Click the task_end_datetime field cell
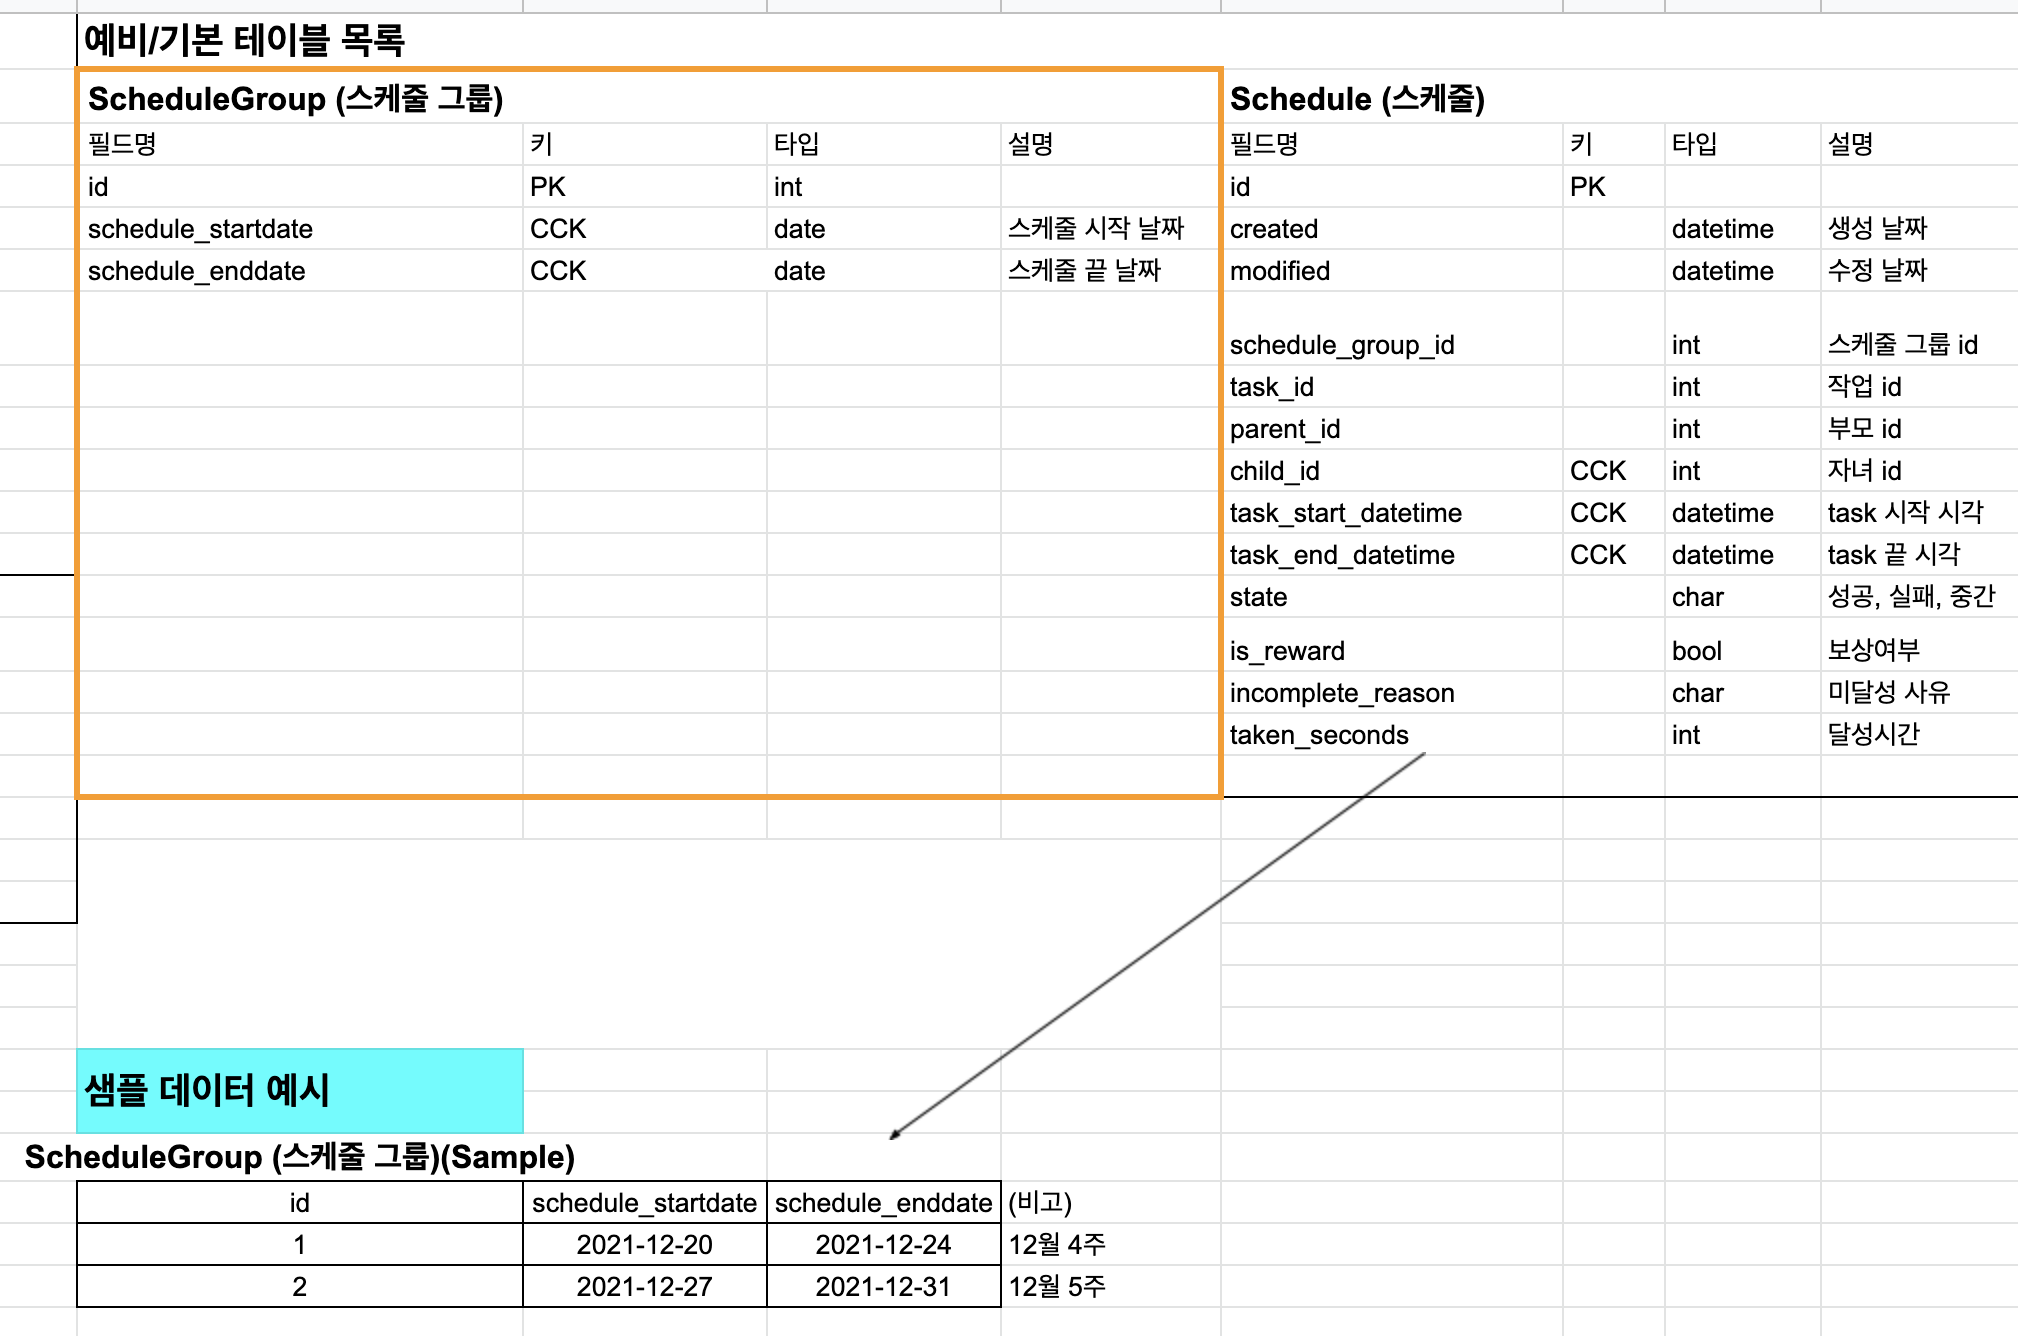The width and height of the screenshot is (2018, 1336). click(x=1341, y=555)
